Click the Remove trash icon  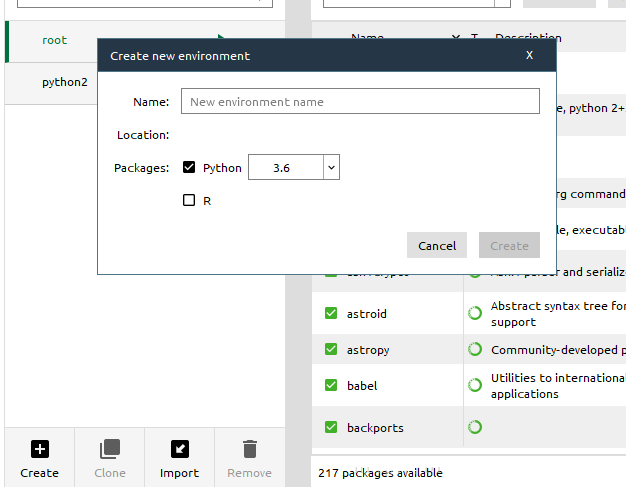coord(250,449)
